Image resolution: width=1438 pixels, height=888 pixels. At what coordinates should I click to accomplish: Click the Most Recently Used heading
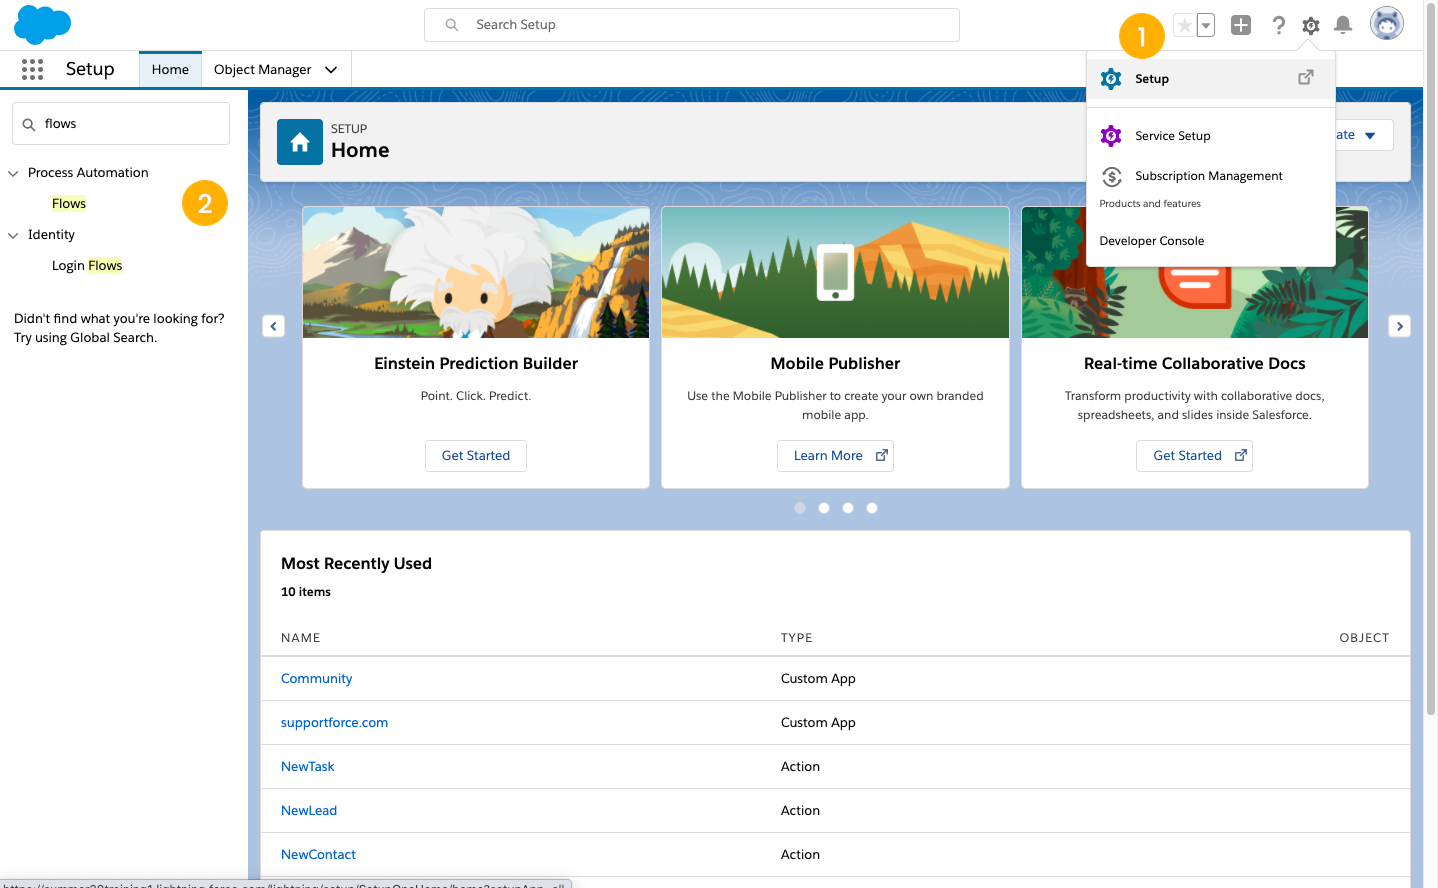(356, 564)
